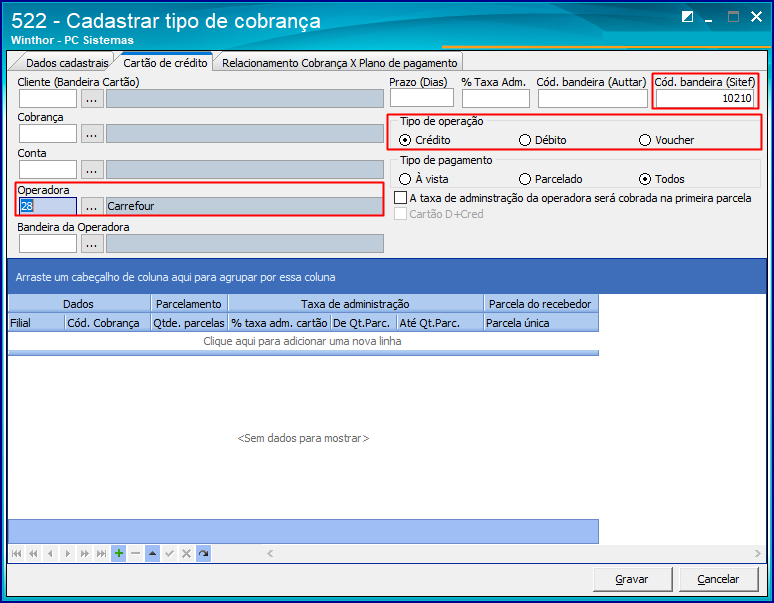
Task: Open Cobrança lookup ellipsis button
Action: (92, 134)
